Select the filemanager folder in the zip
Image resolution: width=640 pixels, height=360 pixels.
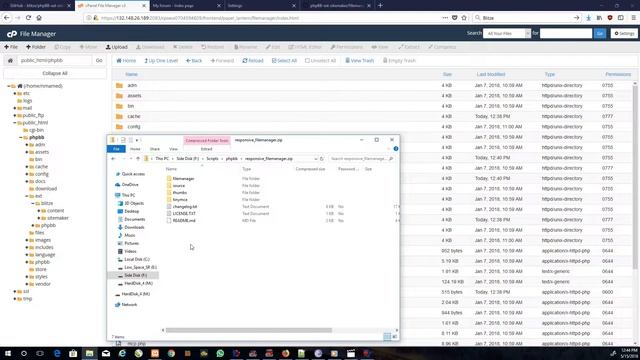[183, 179]
